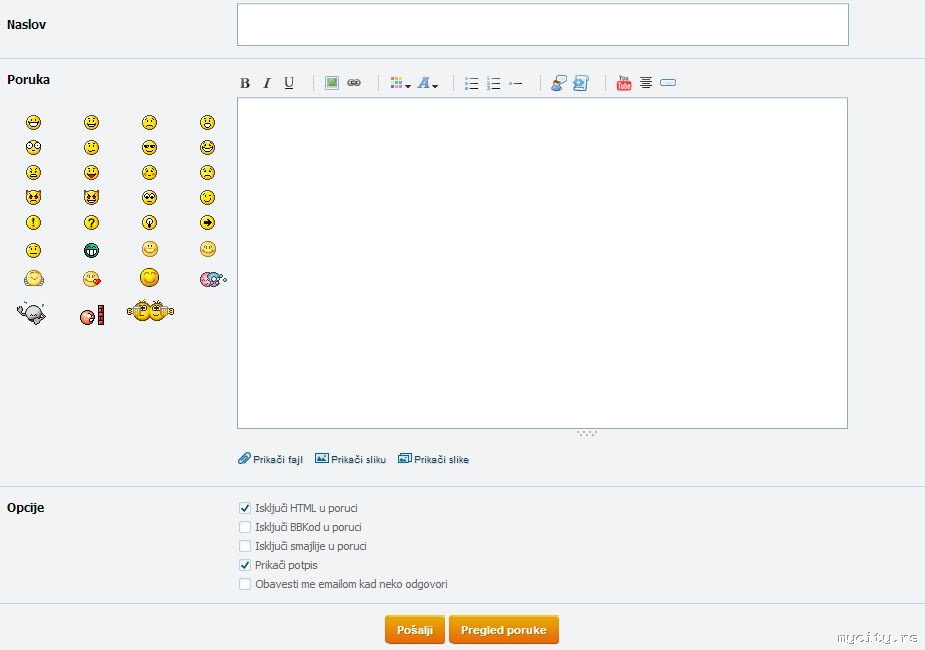Insert the two smileys toasting beer mugs

click(150, 310)
